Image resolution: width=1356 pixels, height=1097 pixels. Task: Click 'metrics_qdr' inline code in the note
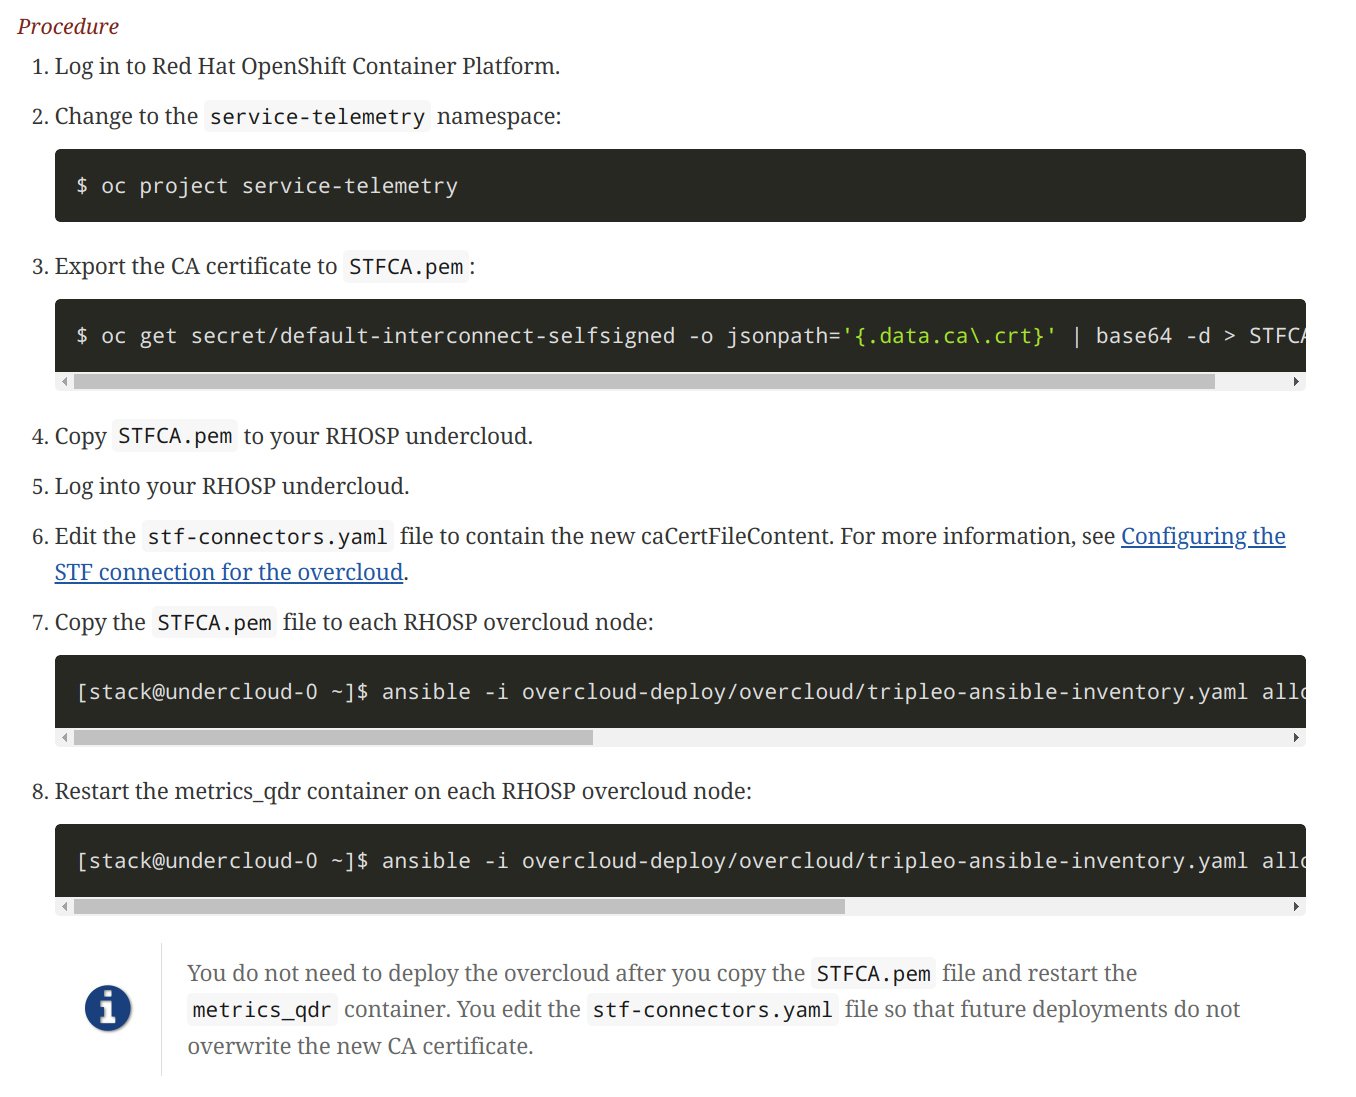tap(261, 1010)
